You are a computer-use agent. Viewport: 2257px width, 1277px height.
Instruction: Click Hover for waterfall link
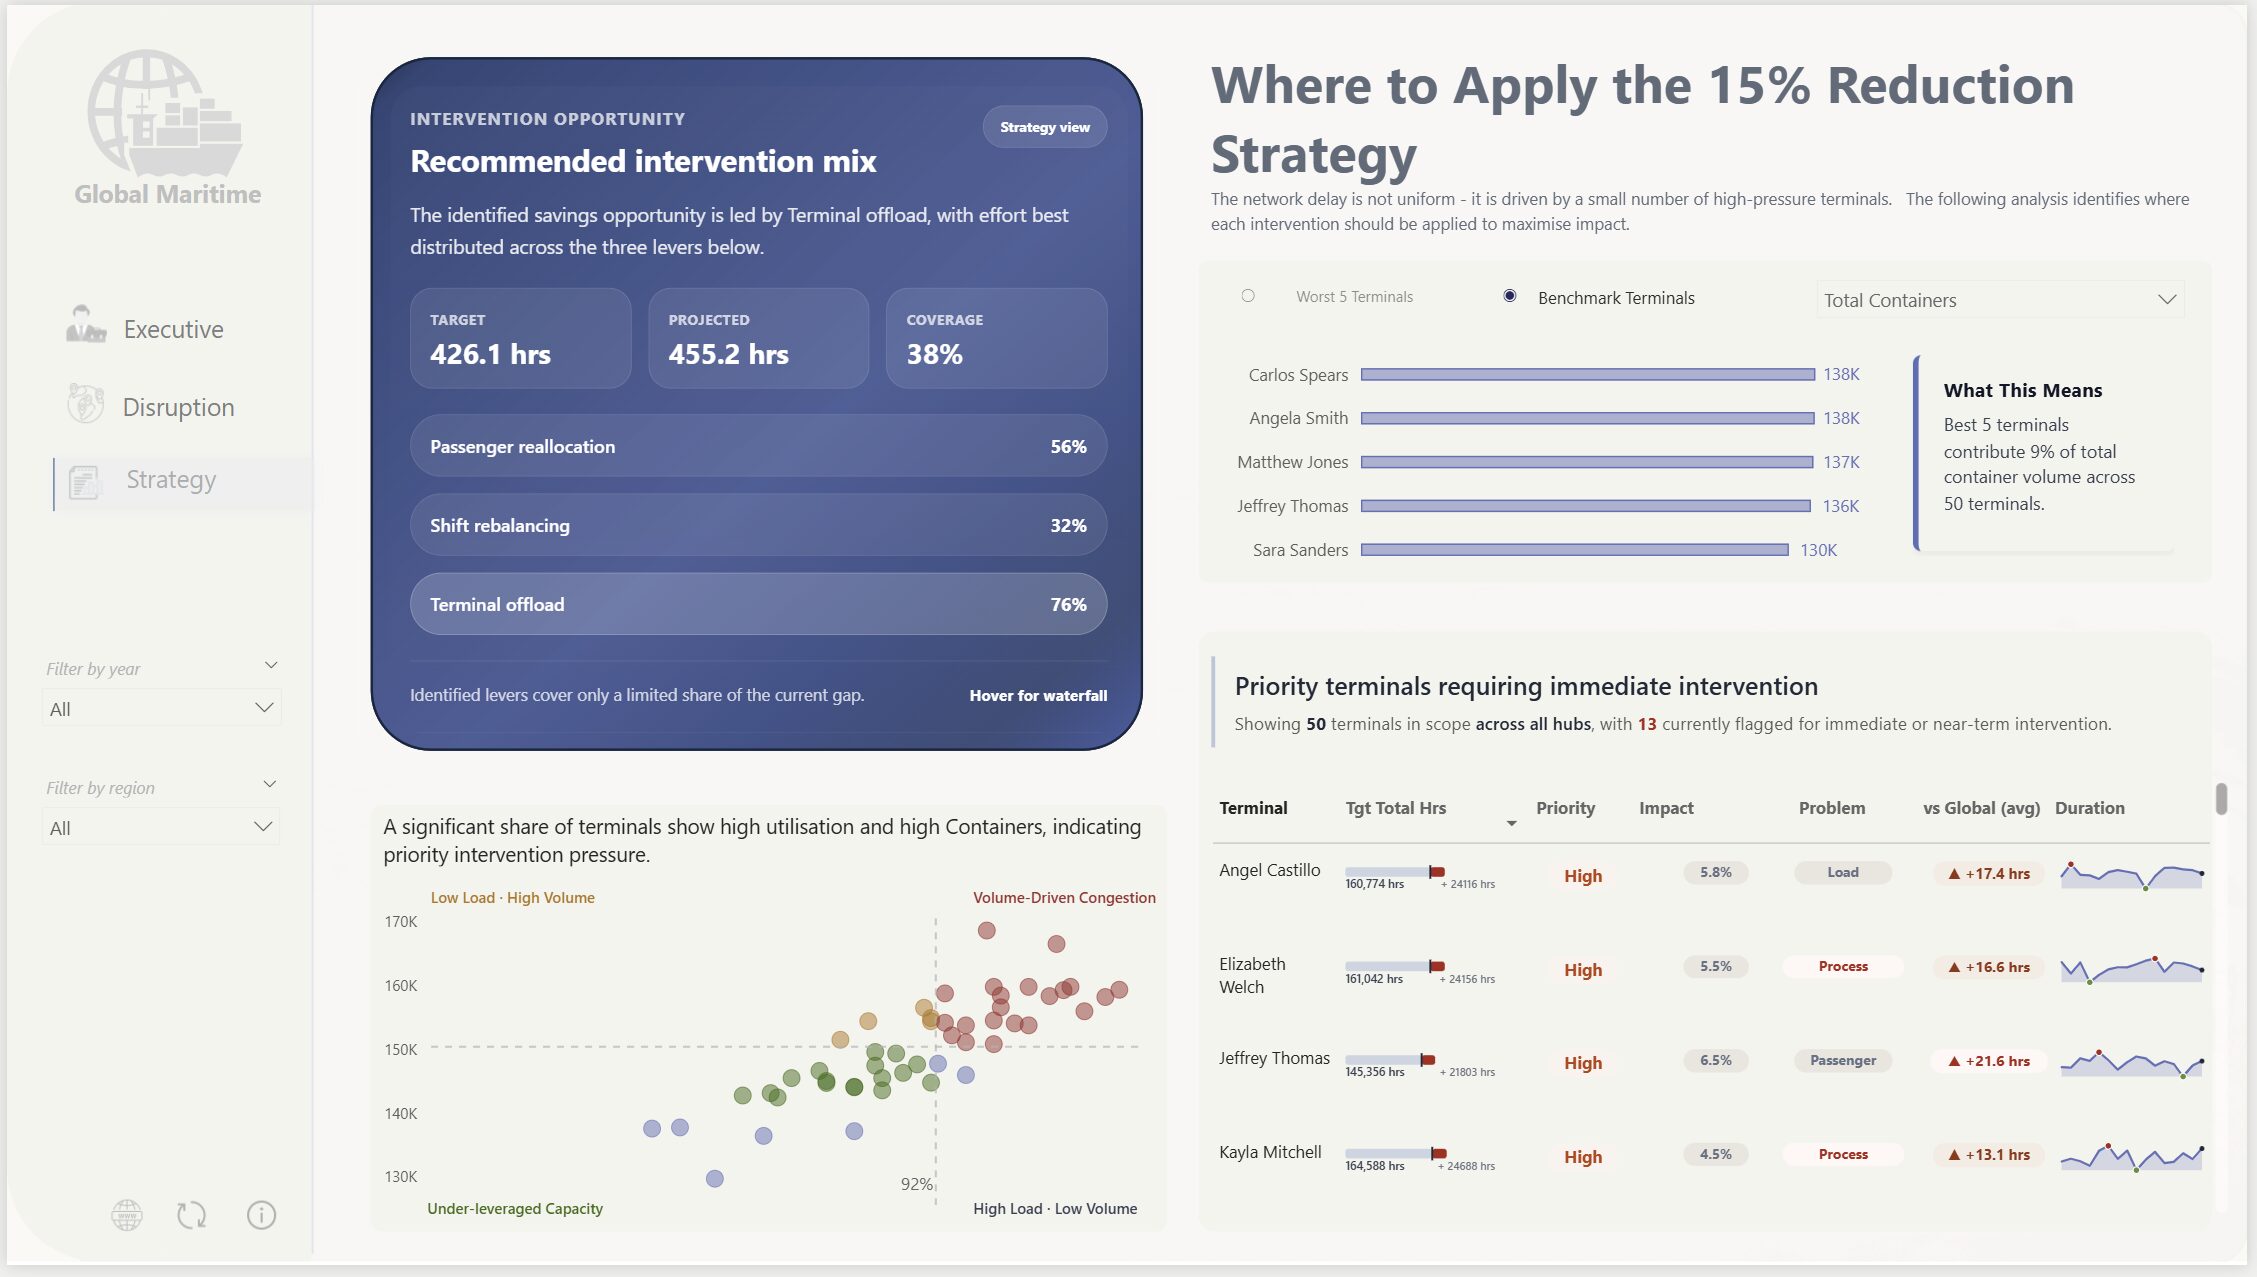(1037, 695)
